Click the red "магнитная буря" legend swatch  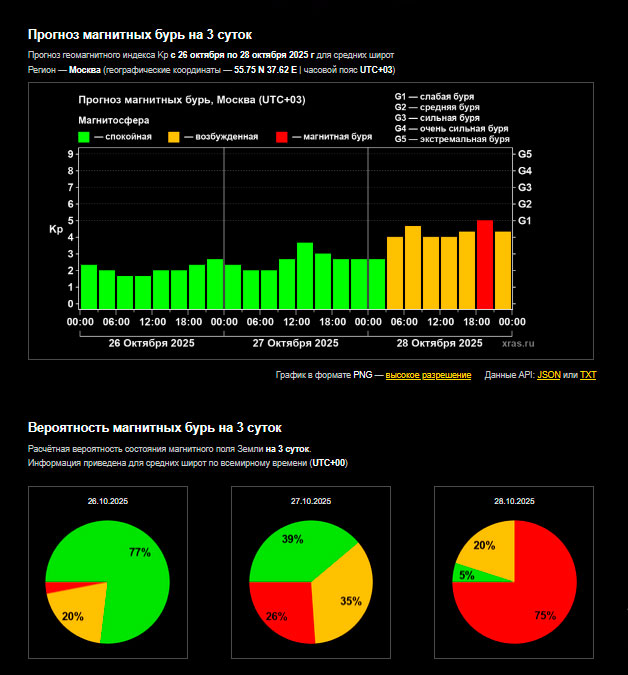[282, 137]
